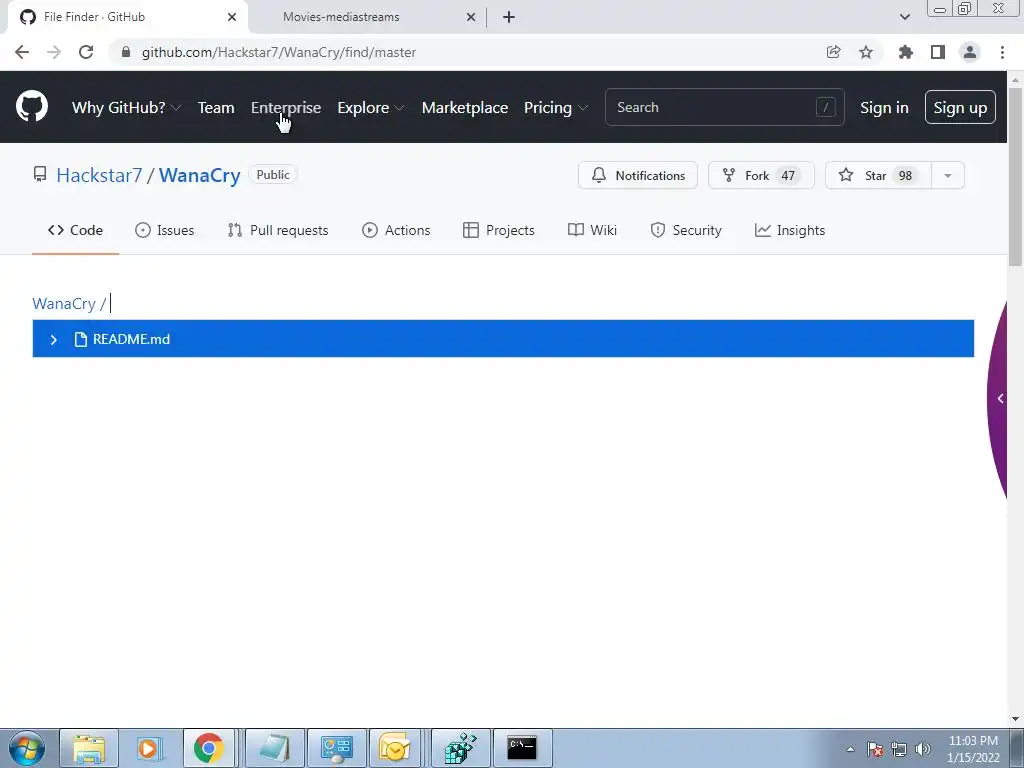Star the repository
Image resolution: width=1024 pixels, height=768 pixels.
878,175
